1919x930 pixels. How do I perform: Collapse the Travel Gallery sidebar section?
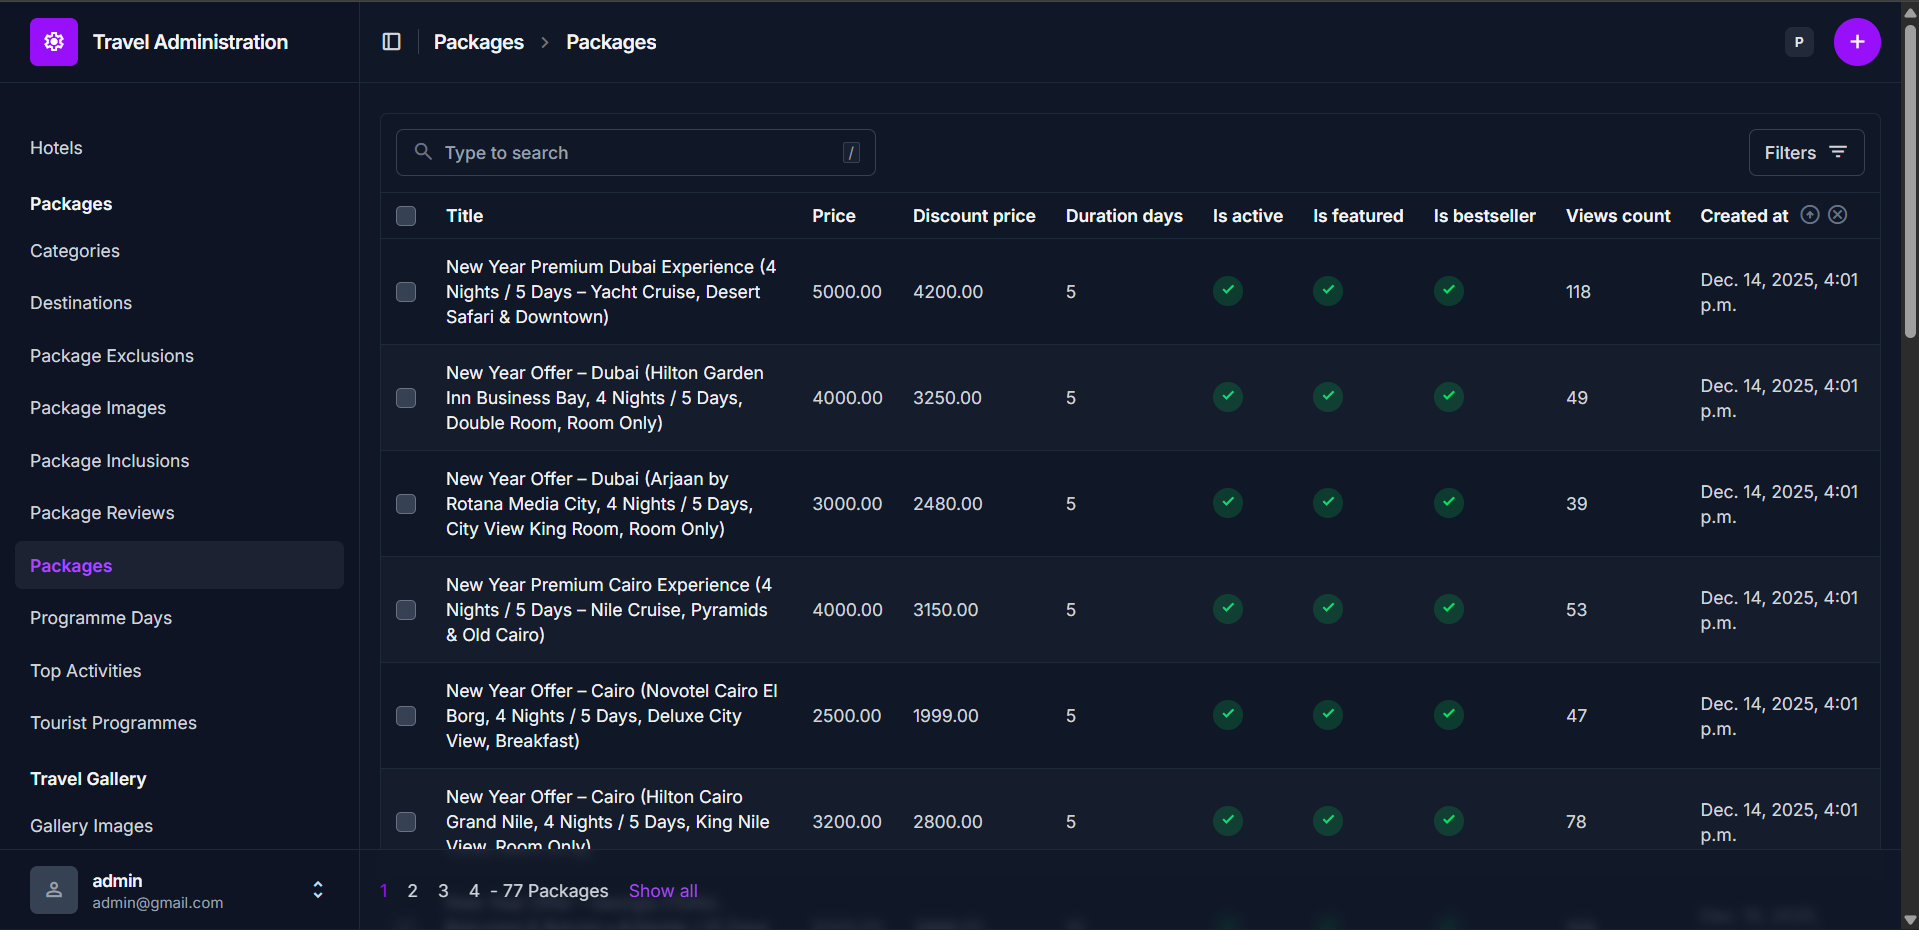click(x=88, y=779)
